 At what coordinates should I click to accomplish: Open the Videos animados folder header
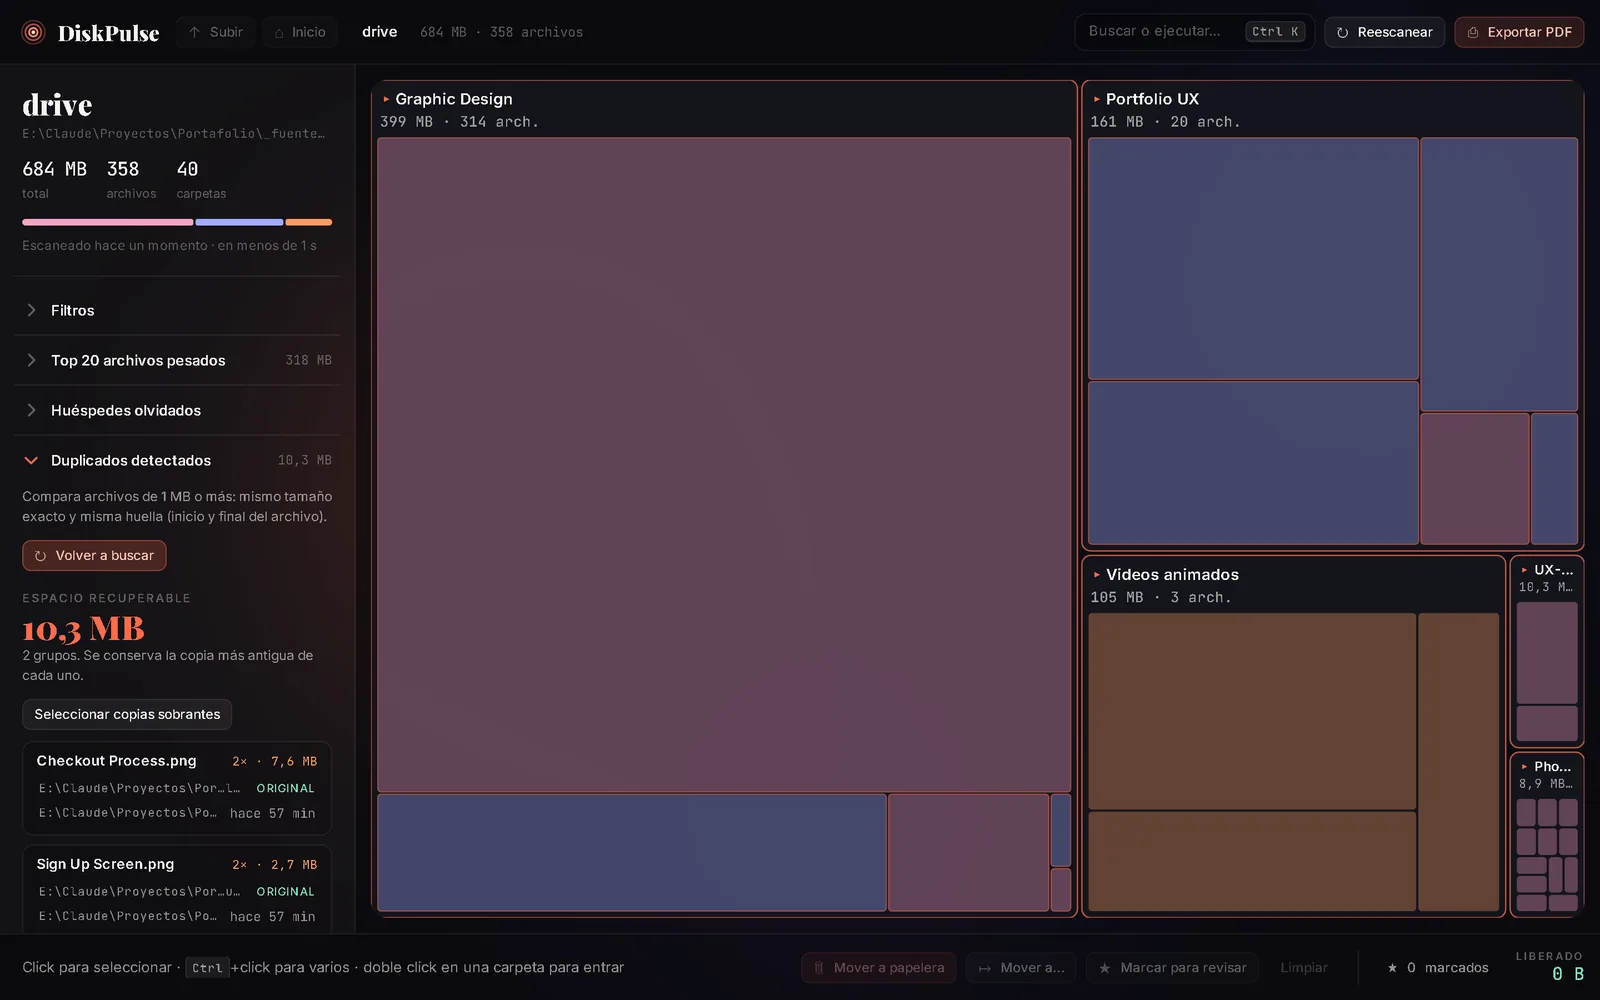coord(1294,585)
